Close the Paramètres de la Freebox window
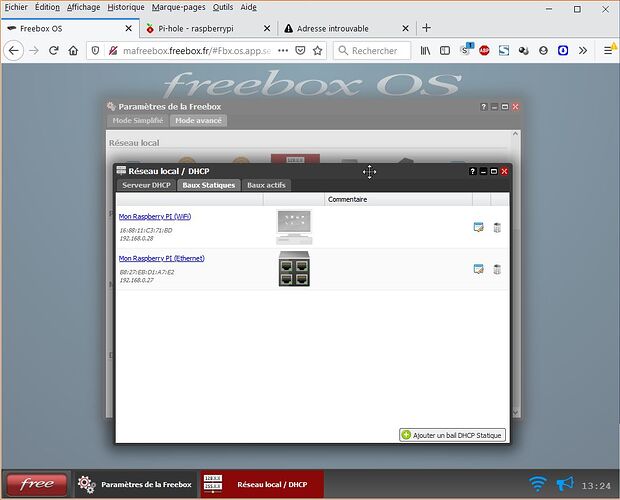 point(516,107)
